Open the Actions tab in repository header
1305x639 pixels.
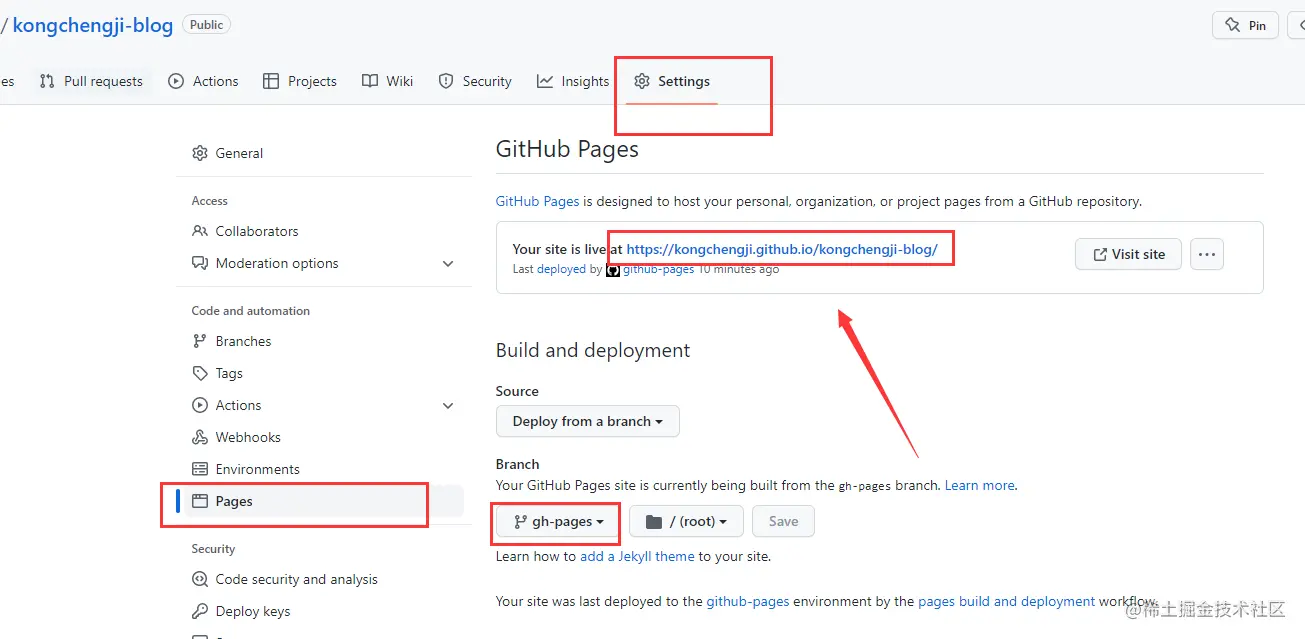pos(204,81)
